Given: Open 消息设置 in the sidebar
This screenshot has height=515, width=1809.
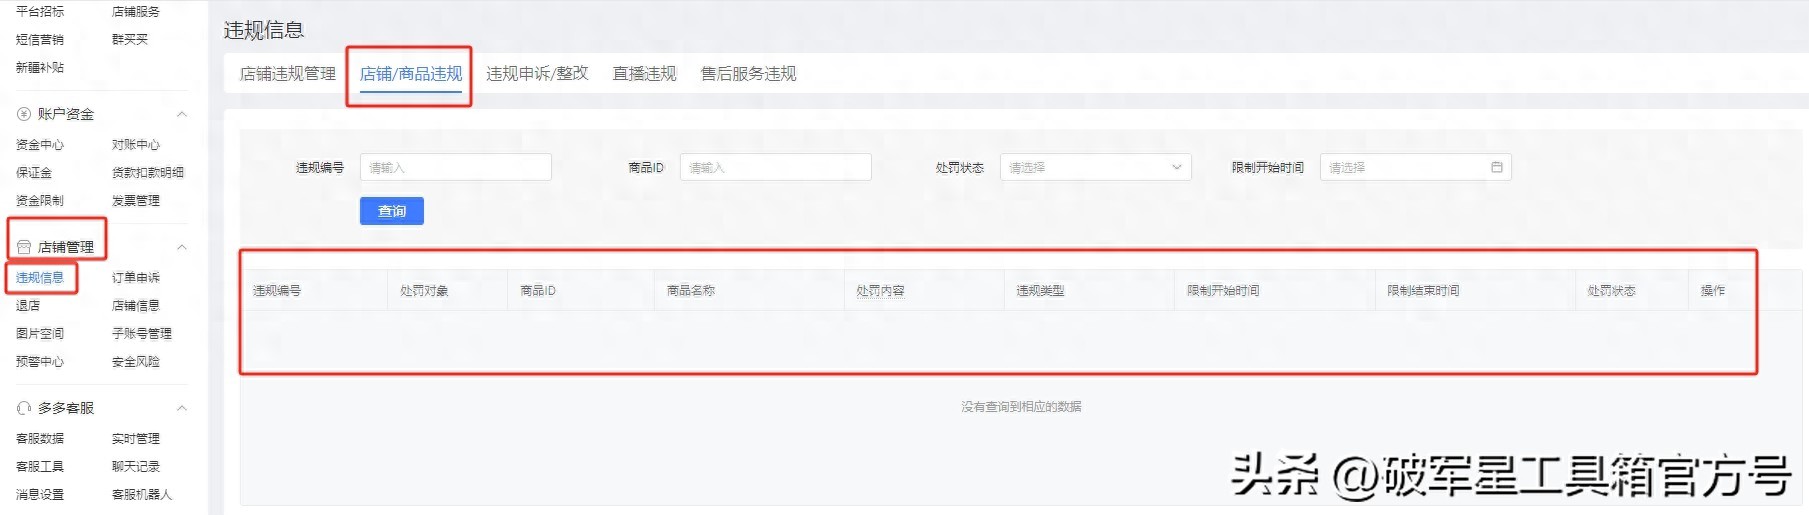Looking at the screenshot, I should click(40, 495).
